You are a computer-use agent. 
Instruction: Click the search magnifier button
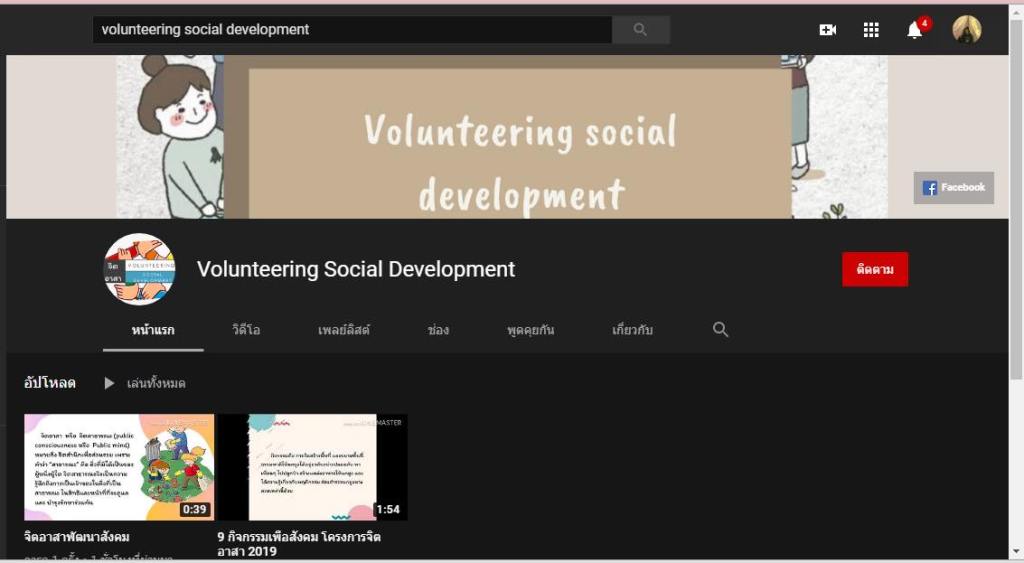click(640, 30)
